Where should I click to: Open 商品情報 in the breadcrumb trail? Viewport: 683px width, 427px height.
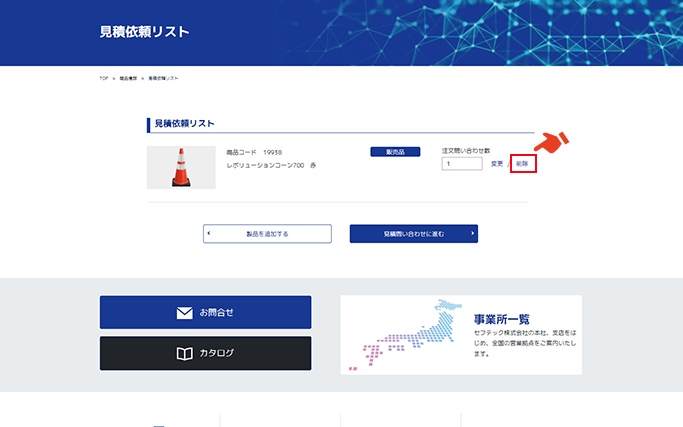(x=128, y=78)
